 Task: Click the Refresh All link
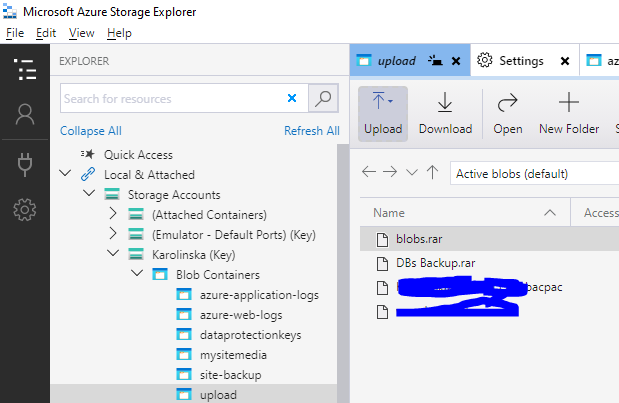point(311,131)
